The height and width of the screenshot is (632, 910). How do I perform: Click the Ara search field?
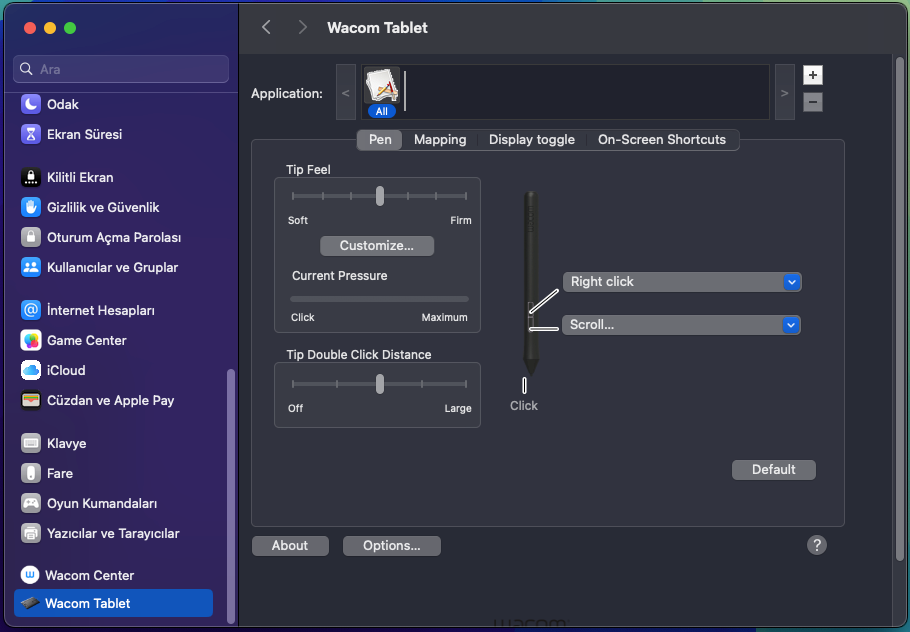click(121, 69)
